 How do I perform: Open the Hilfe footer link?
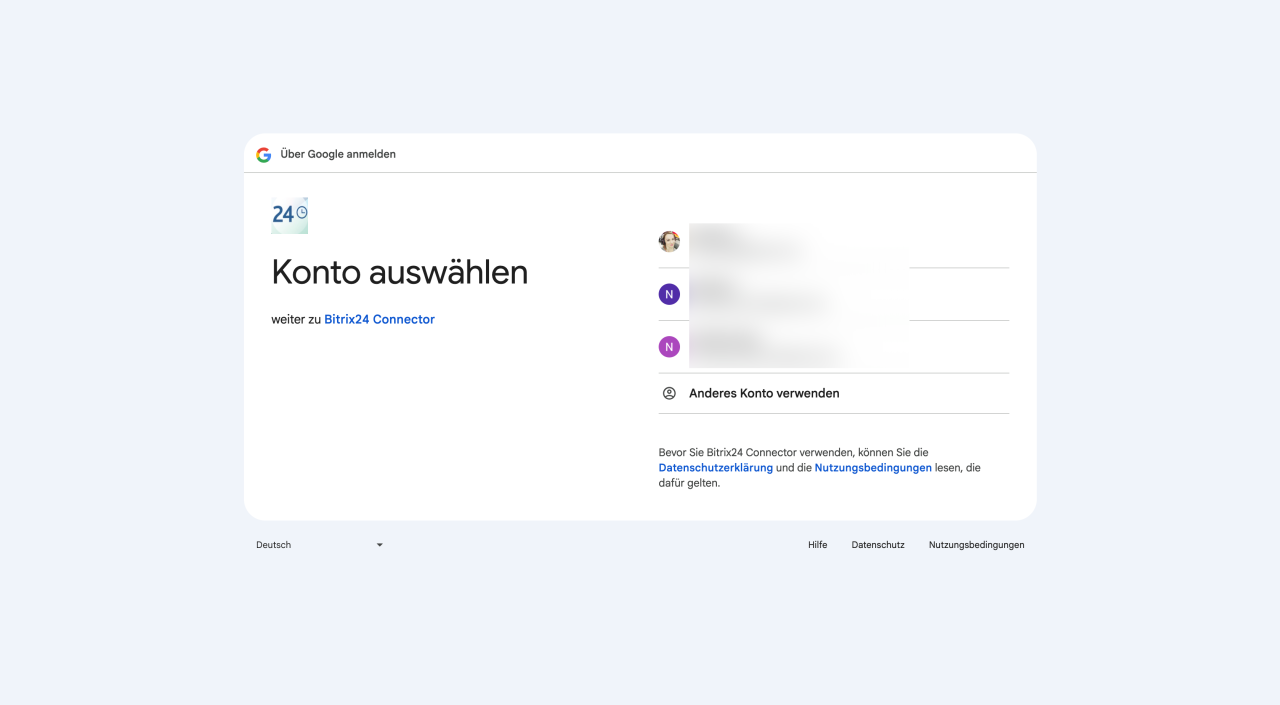[x=818, y=545]
